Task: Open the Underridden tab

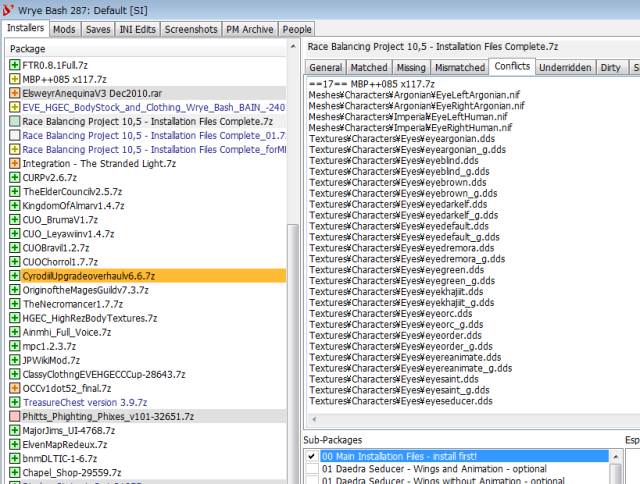Action: 564,67
